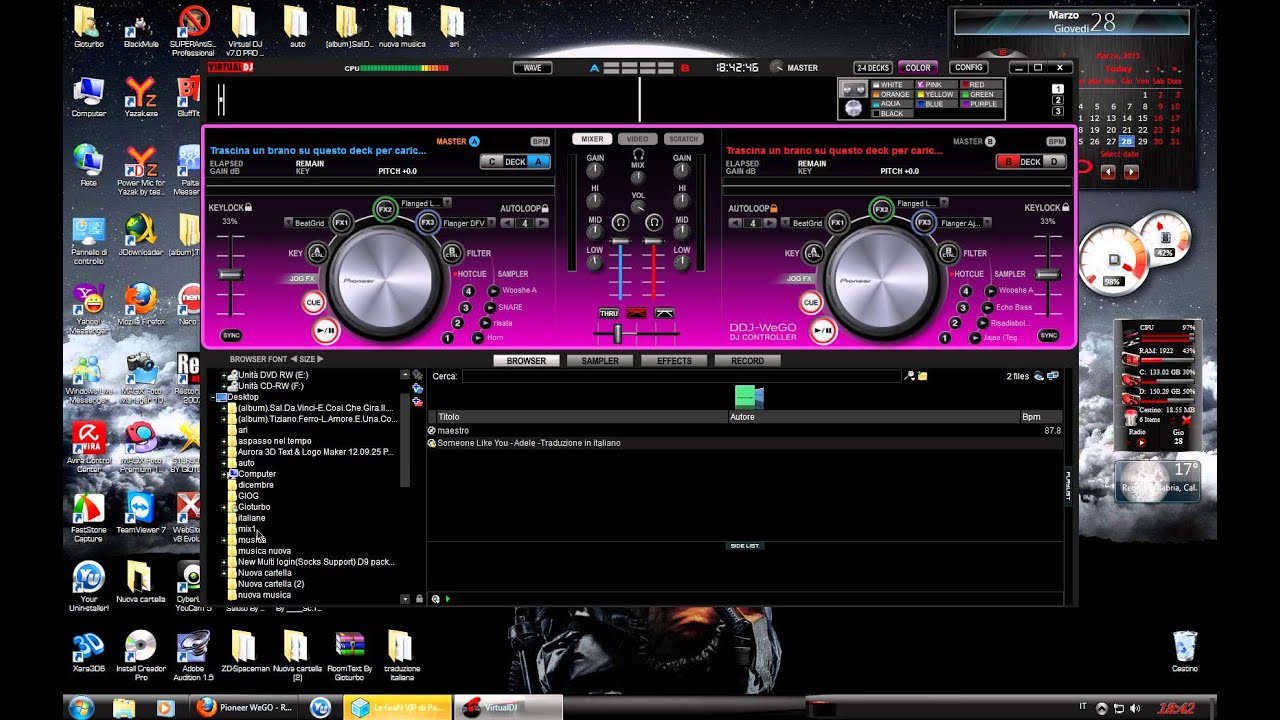Switch to the RECORD tab

click(x=747, y=361)
